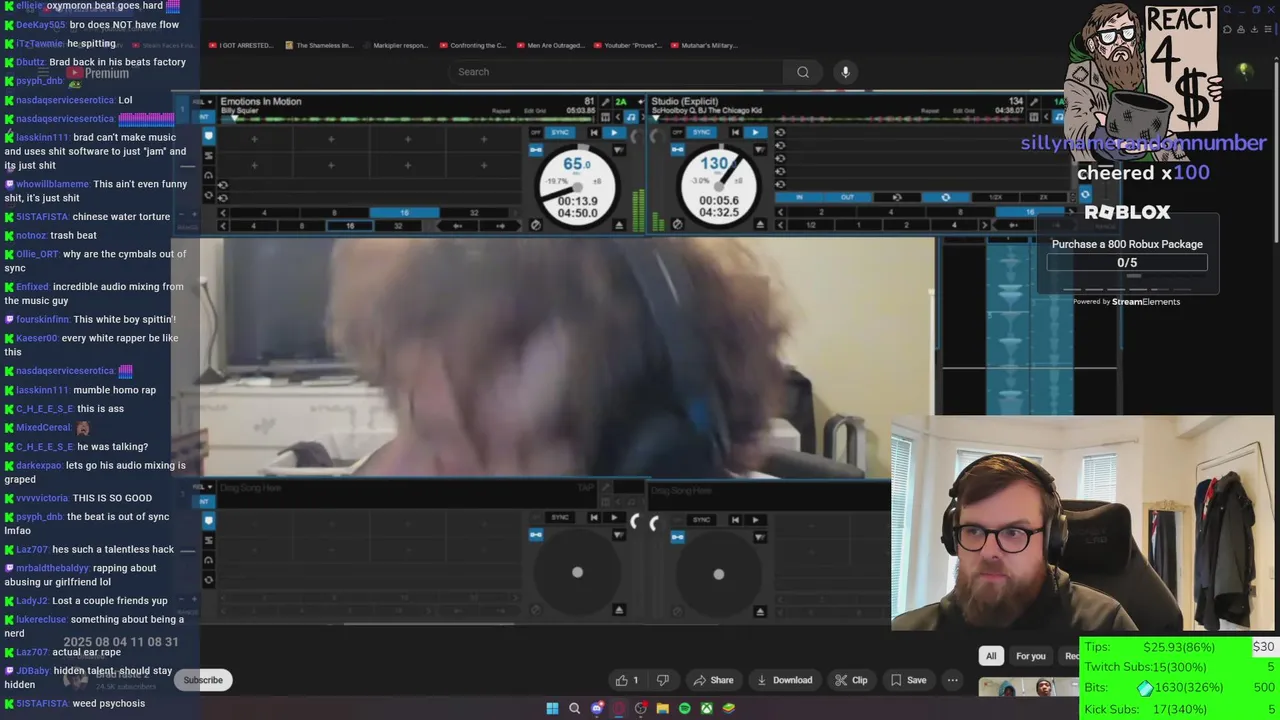Viewport: 1280px width, 720px height.
Task: Toggle SYNC on the right deck
Action: tap(701, 133)
